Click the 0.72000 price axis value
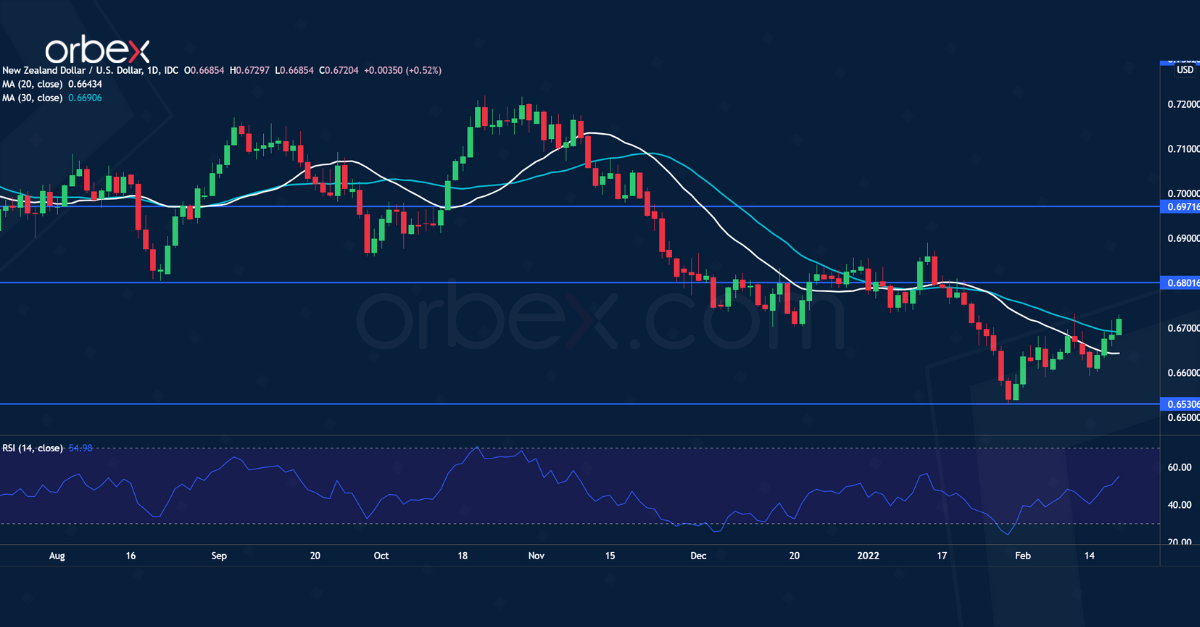 pyautogui.click(x=1183, y=104)
